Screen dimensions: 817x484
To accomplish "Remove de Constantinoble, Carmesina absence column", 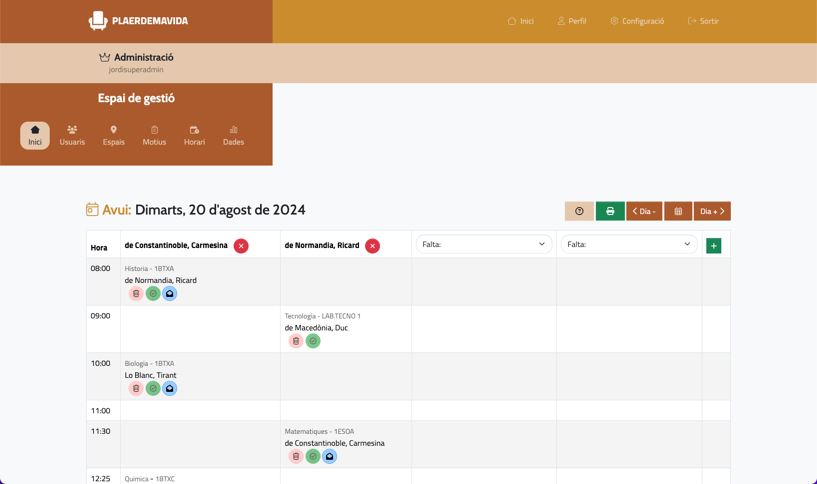I will 241,246.
